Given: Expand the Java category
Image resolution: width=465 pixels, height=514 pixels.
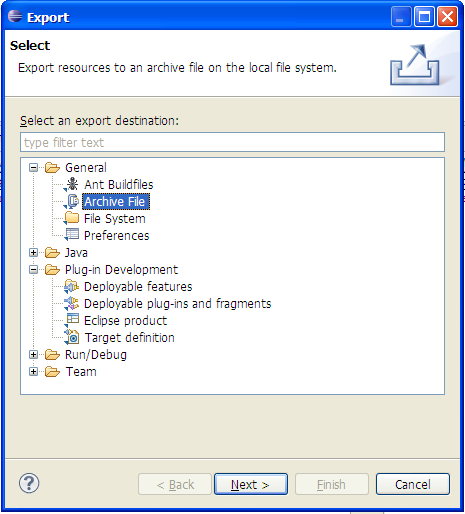Looking at the screenshot, I should (33, 252).
